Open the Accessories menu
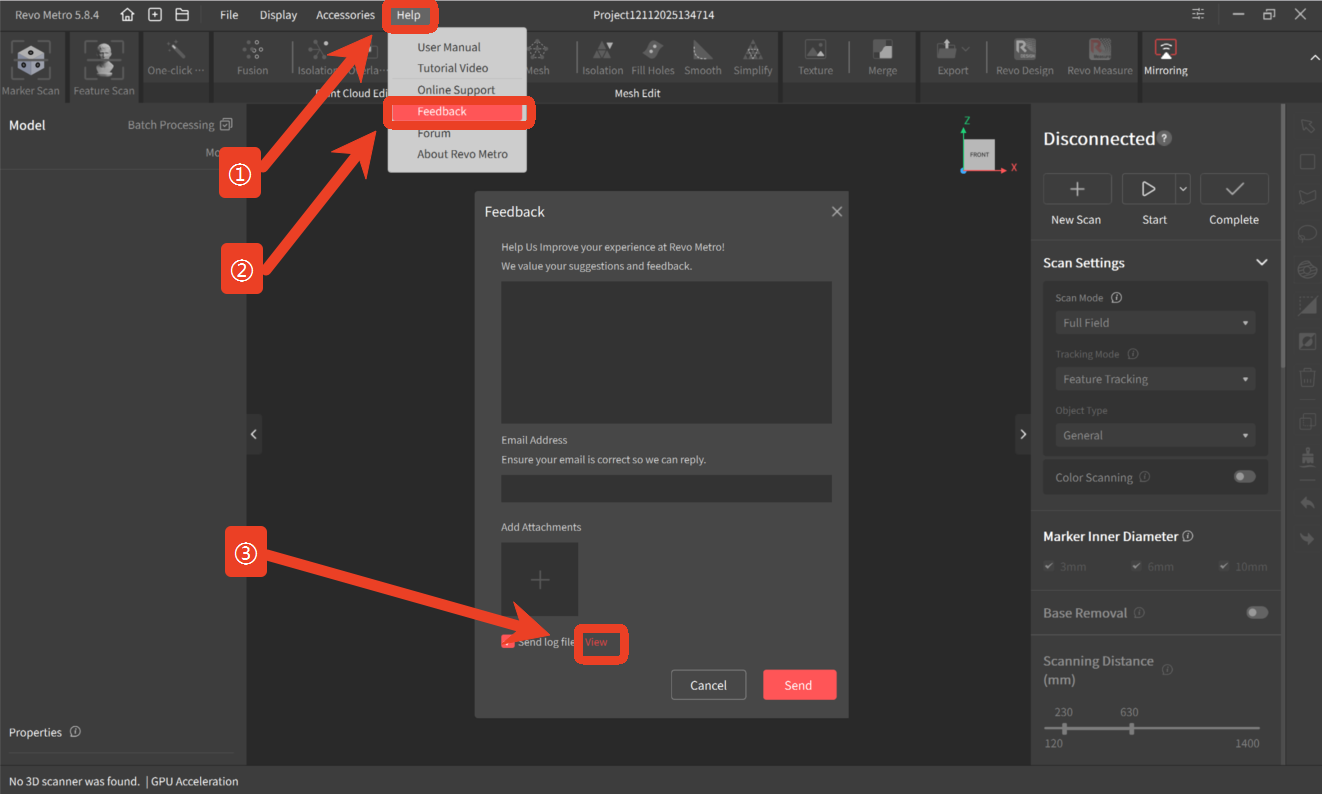Image resolution: width=1322 pixels, height=794 pixels. click(x=345, y=15)
